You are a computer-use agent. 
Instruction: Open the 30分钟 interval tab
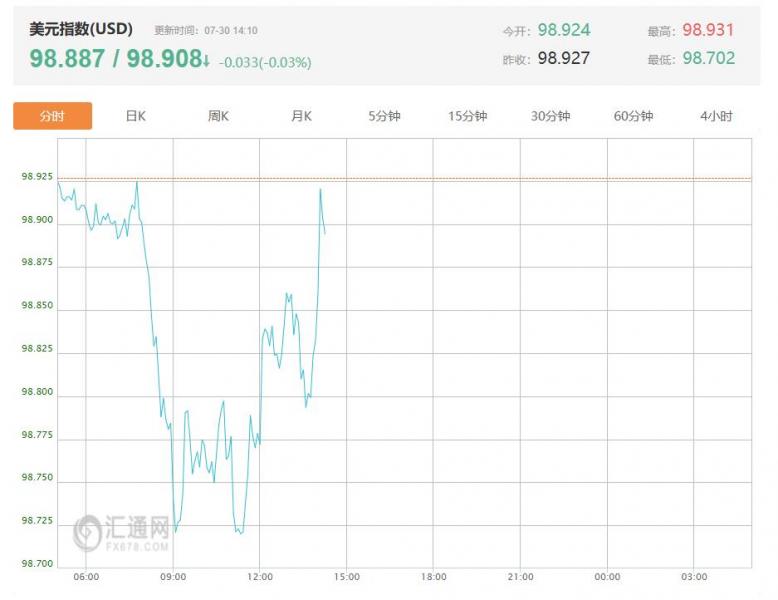(550, 116)
